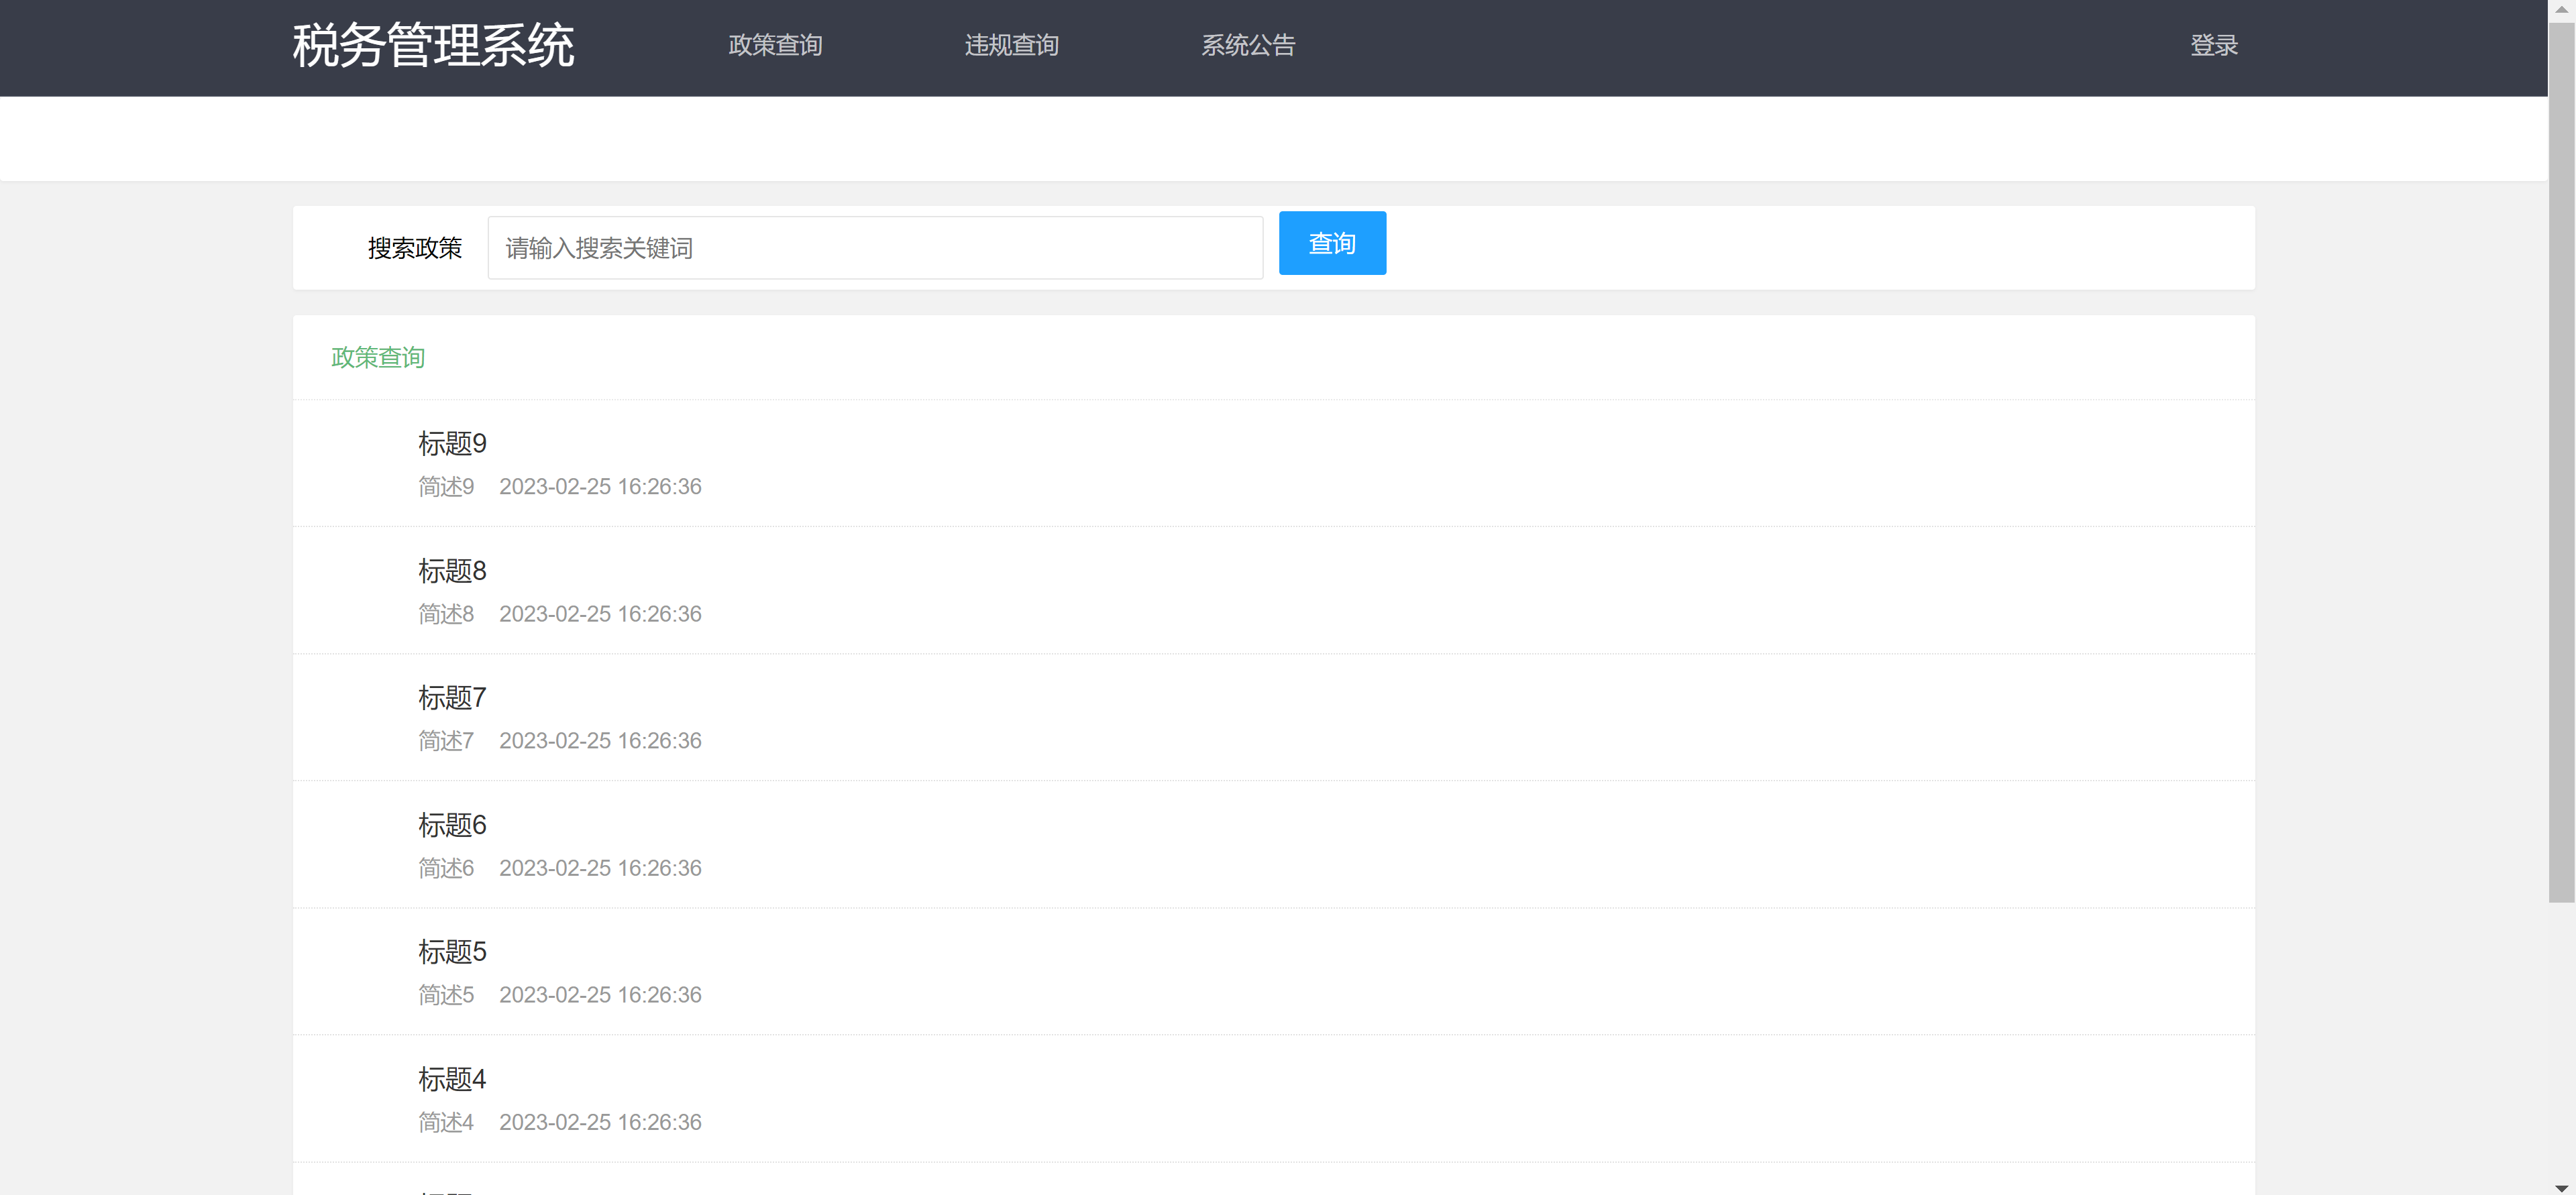Click the 搜索政策 label
2576x1195 pixels.
pos(415,248)
